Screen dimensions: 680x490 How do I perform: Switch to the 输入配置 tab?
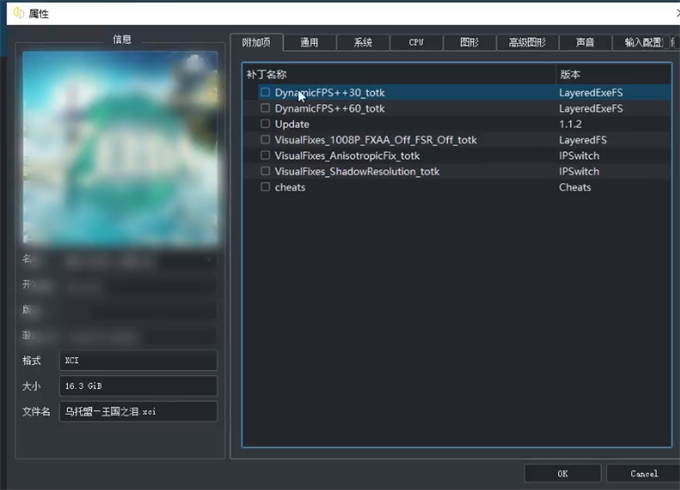[643, 42]
